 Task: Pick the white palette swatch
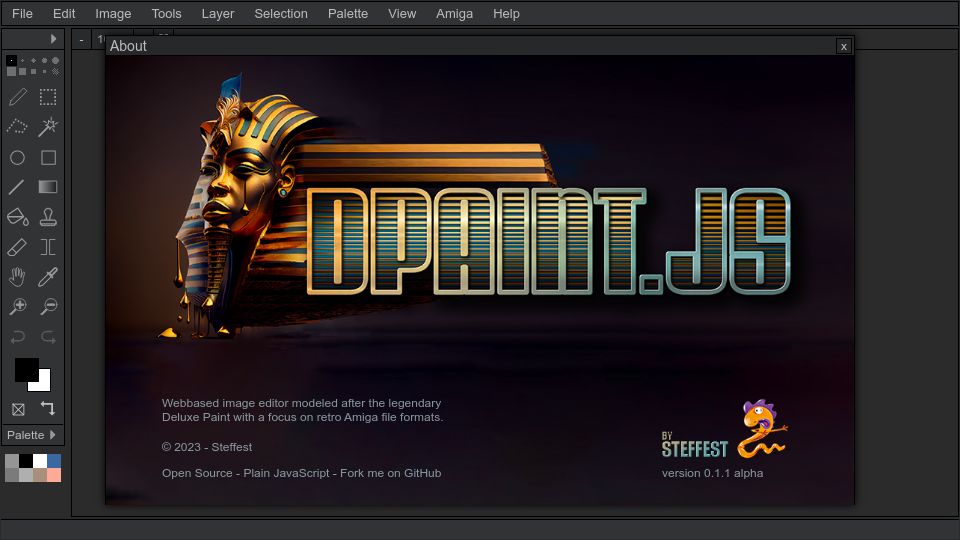tap(40, 461)
